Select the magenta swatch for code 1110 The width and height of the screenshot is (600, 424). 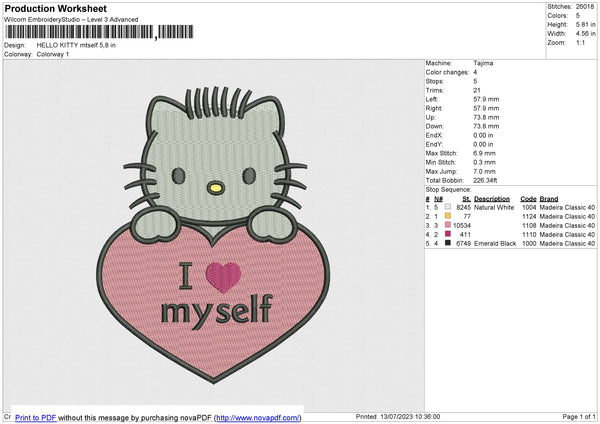pyautogui.click(x=448, y=234)
